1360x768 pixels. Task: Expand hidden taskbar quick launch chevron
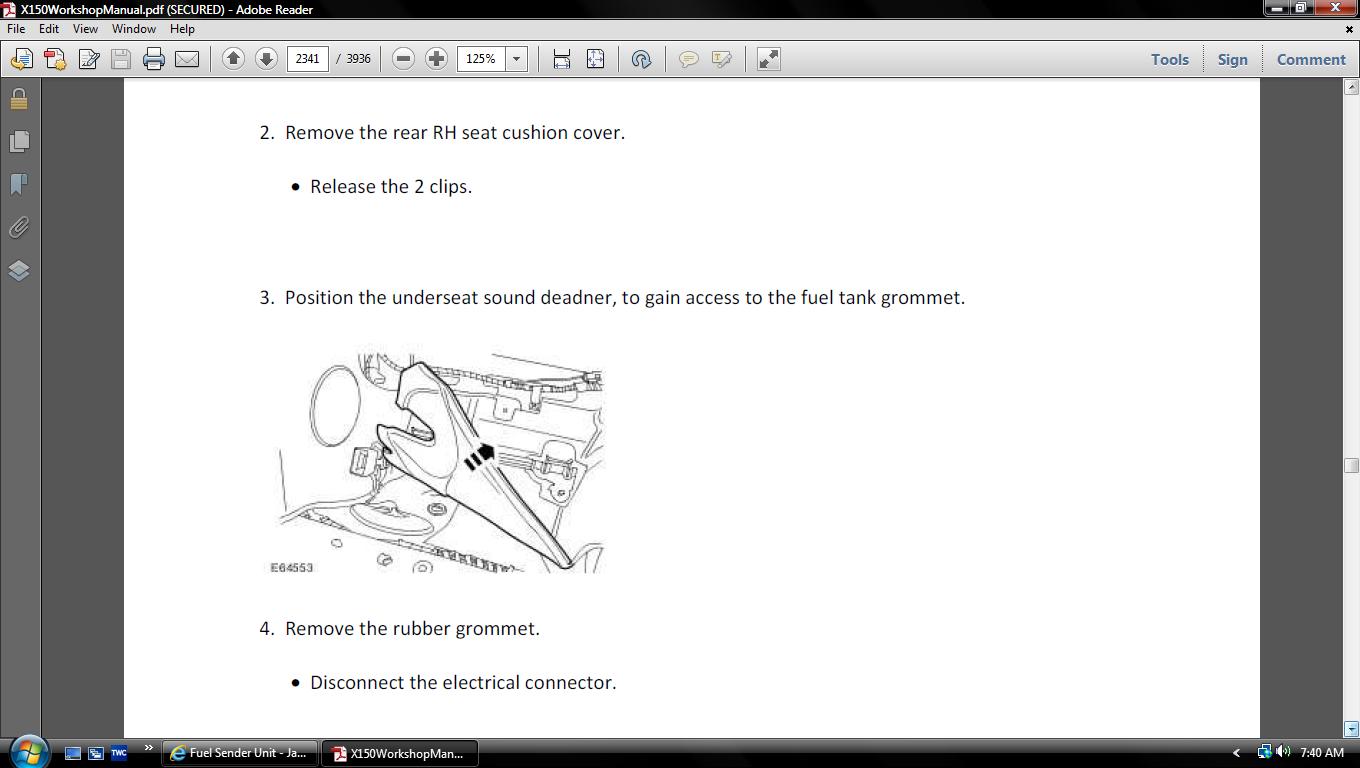[149, 748]
